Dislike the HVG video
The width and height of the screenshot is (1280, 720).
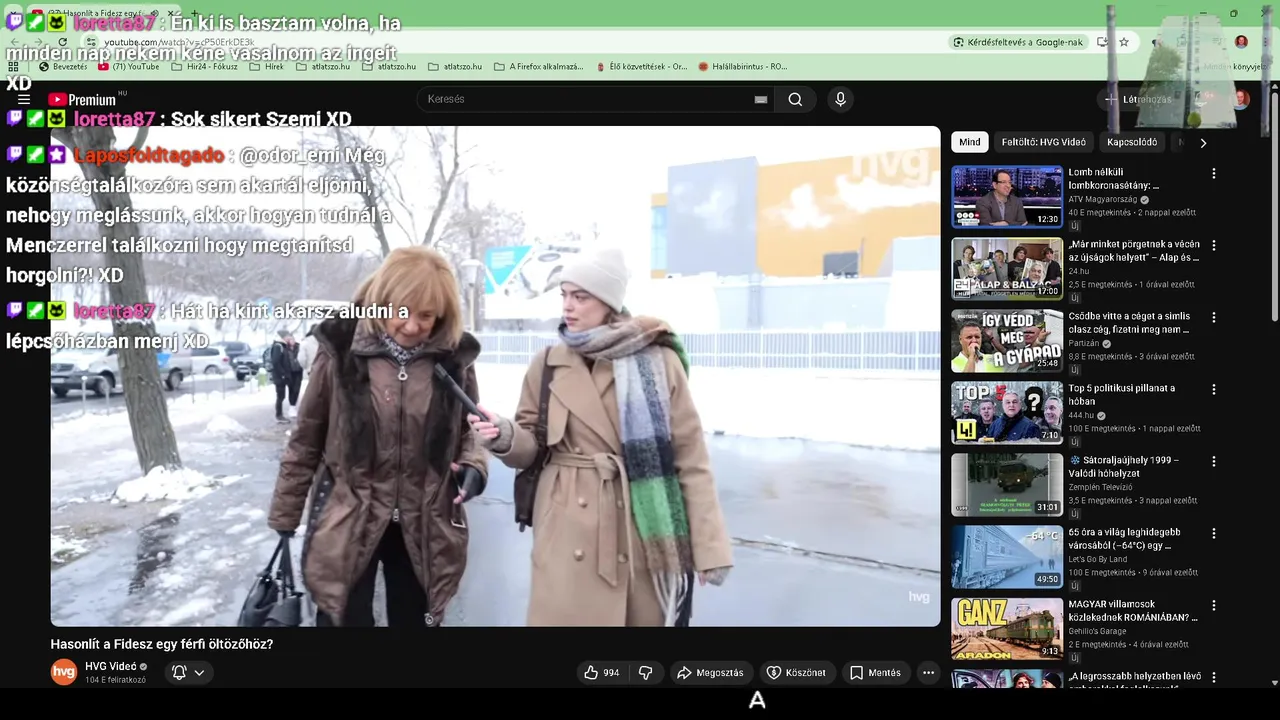pyautogui.click(x=645, y=673)
